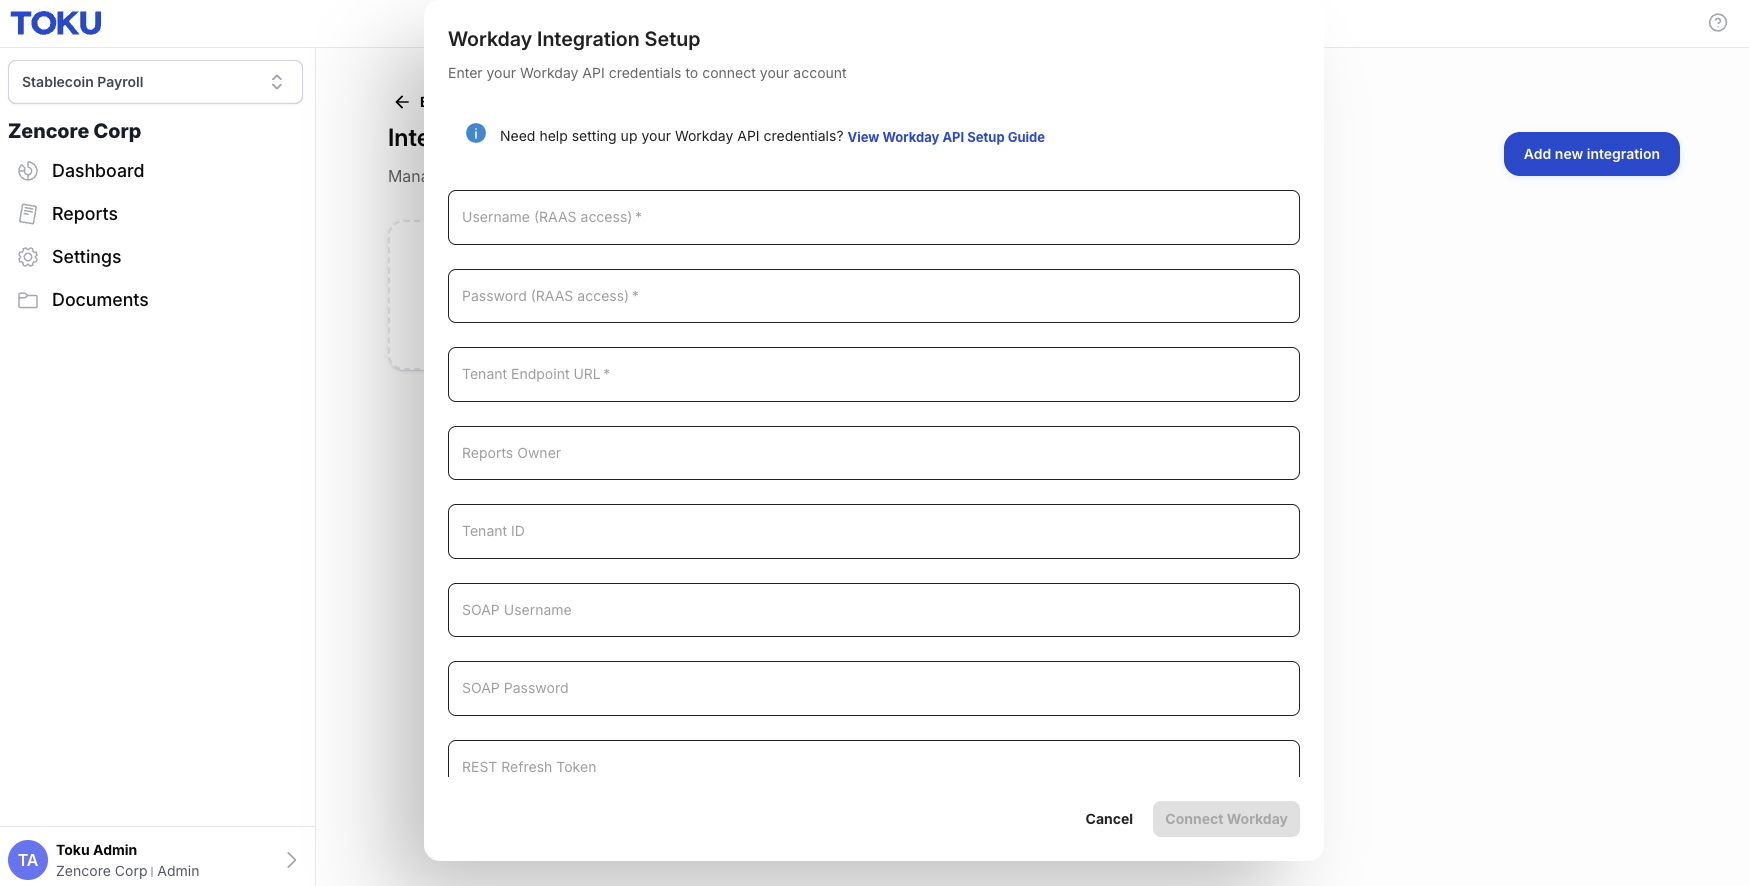Screen dimensions: 1749x886
Task: Click the TA user avatar
Action: 28,860
